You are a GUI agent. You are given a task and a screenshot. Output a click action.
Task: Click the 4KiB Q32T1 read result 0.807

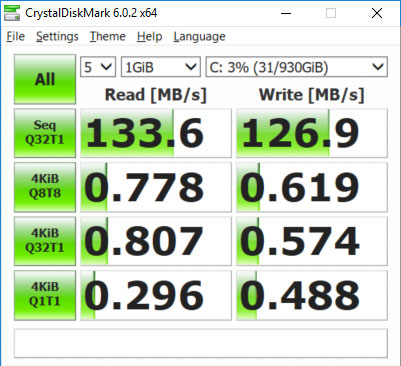tap(156, 241)
